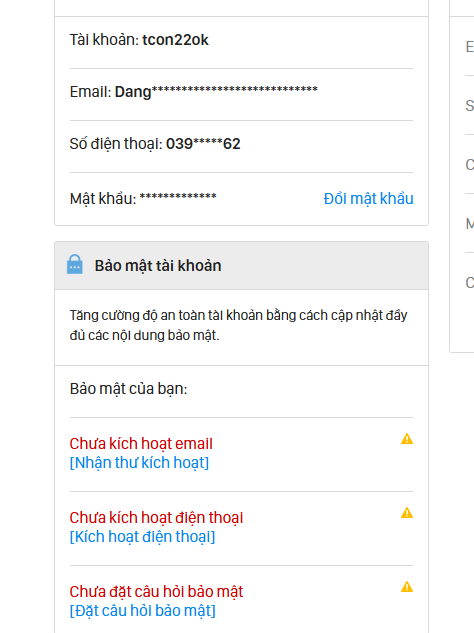Click the warning triangle next to Chưa đặt câu hỏi bảo mật
474x633 pixels.
click(407, 587)
